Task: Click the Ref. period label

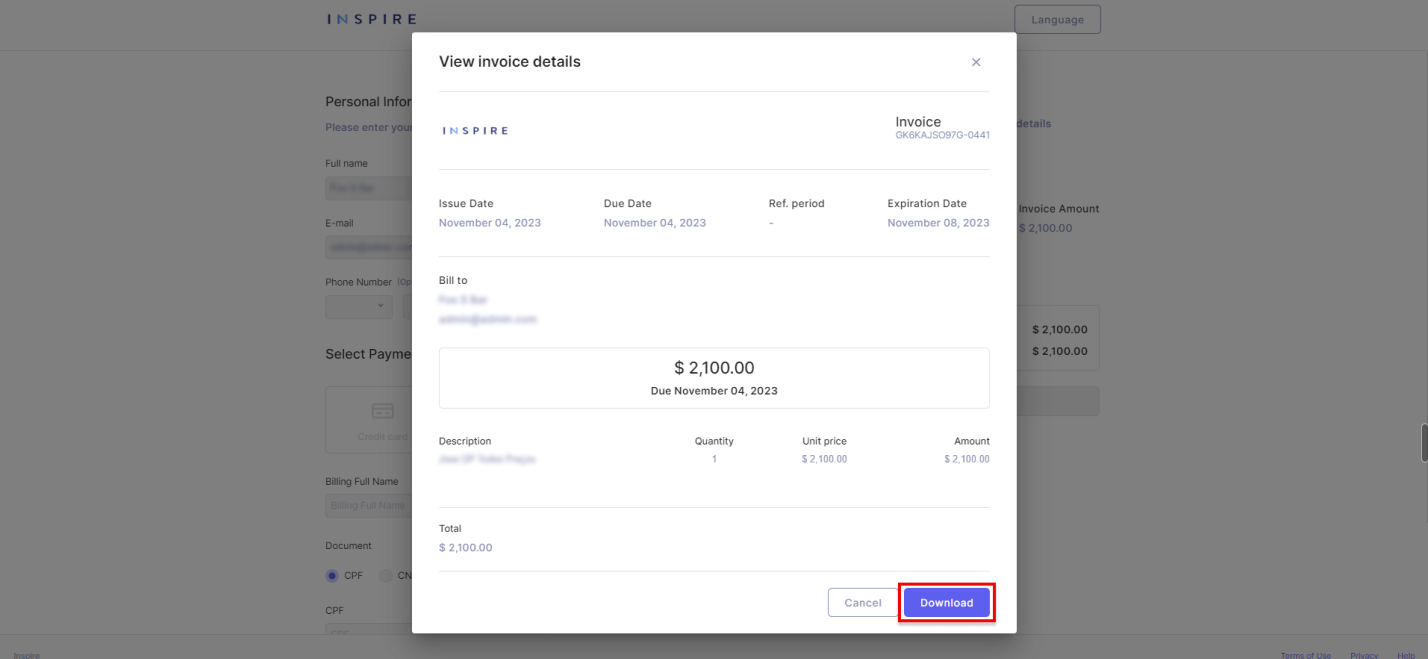Action: [x=797, y=203]
